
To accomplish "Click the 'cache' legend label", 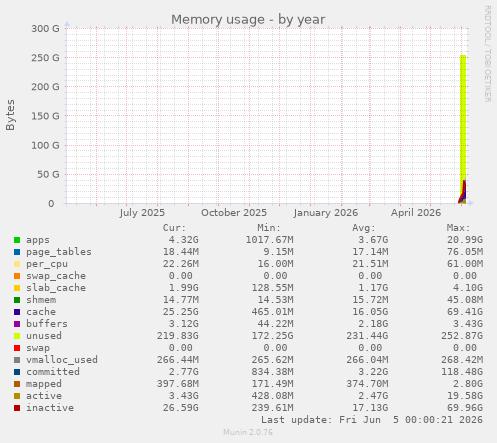I will [41, 312].
